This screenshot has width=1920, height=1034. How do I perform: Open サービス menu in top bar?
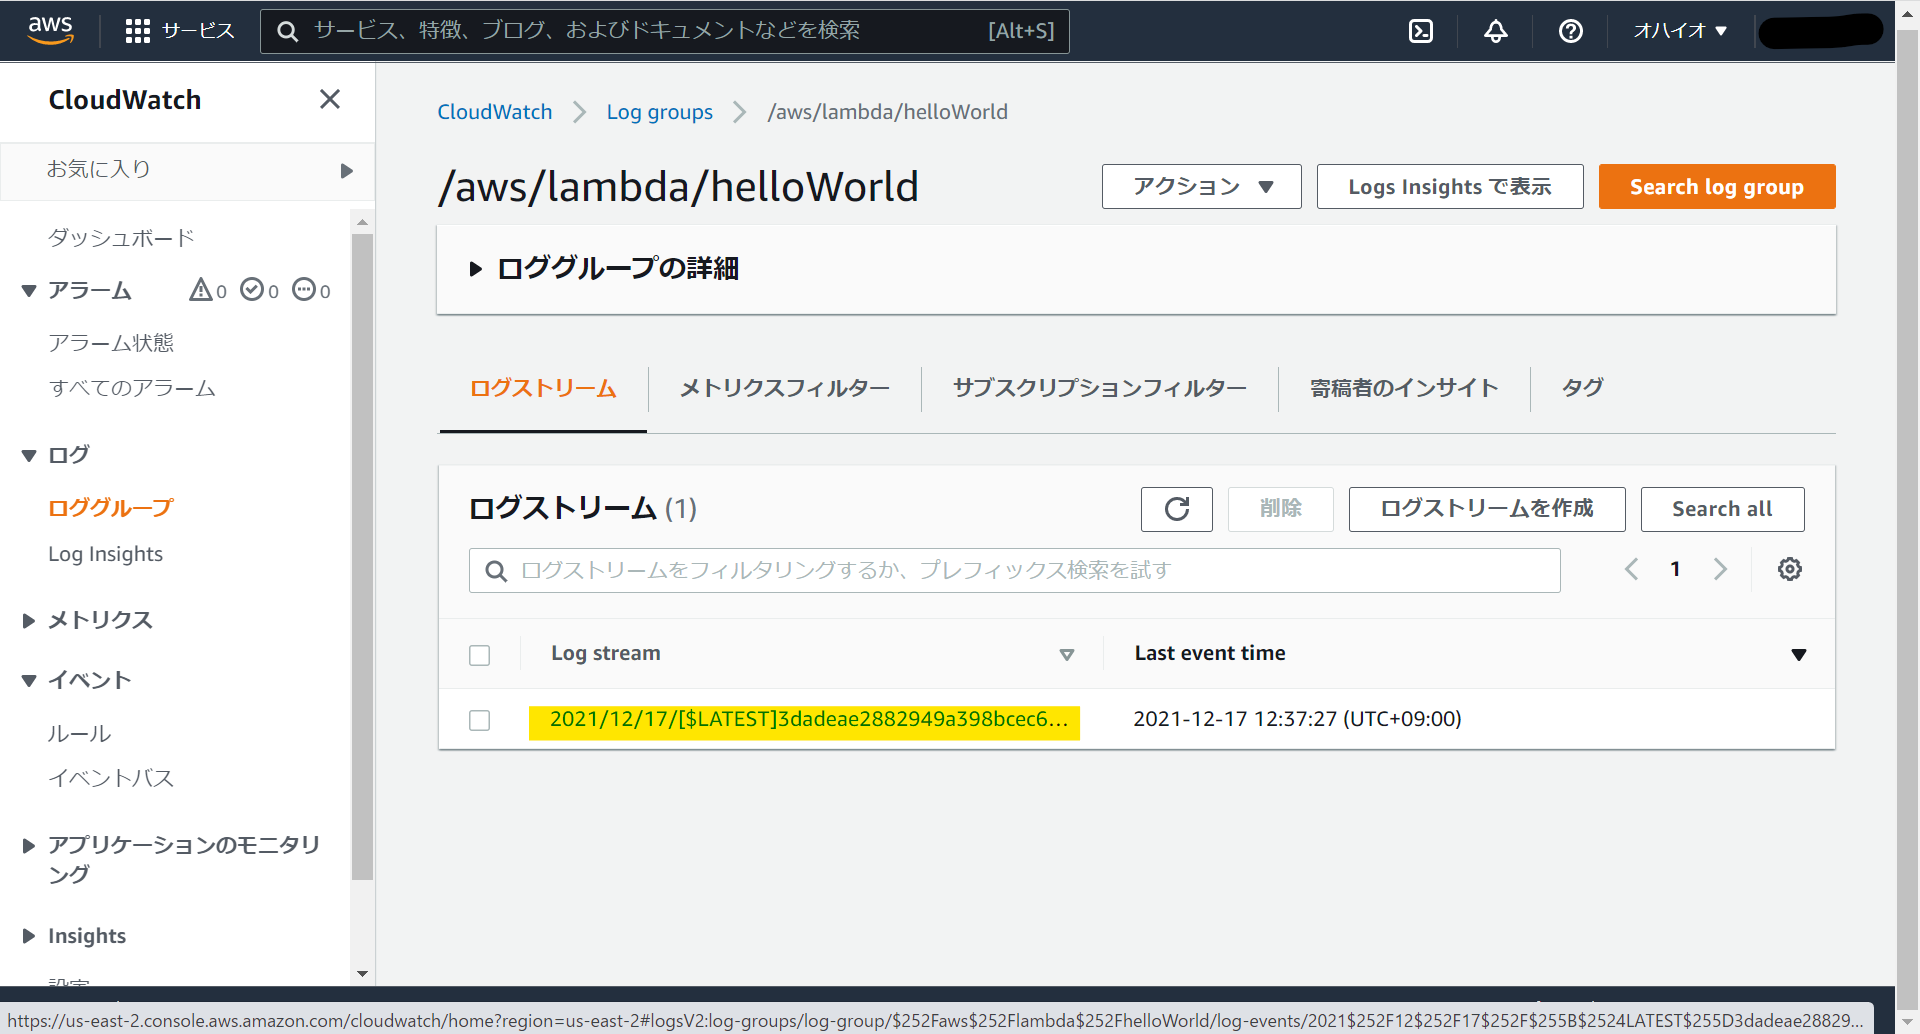coord(198,31)
